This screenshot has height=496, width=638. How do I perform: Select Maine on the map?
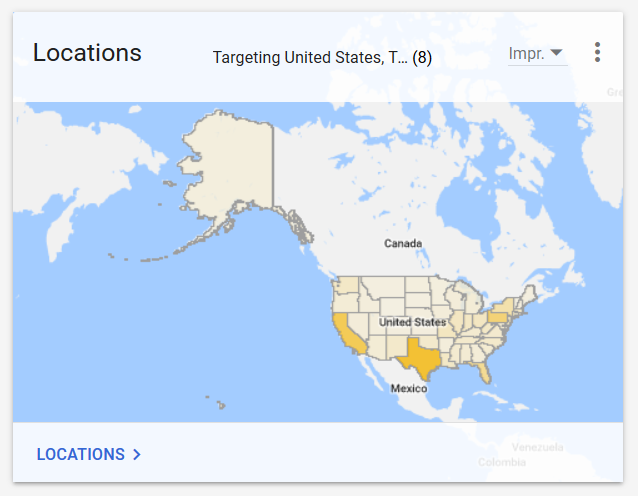[530, 293]
